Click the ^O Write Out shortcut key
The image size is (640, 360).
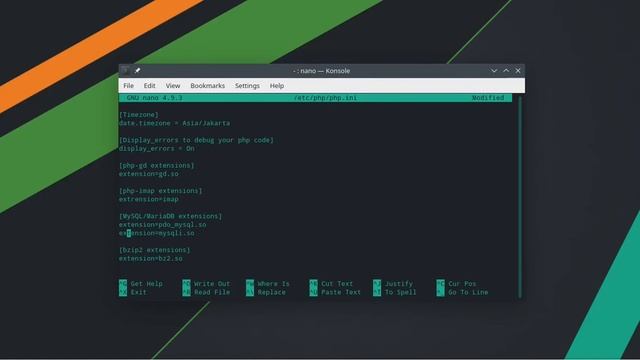point(187,283)
